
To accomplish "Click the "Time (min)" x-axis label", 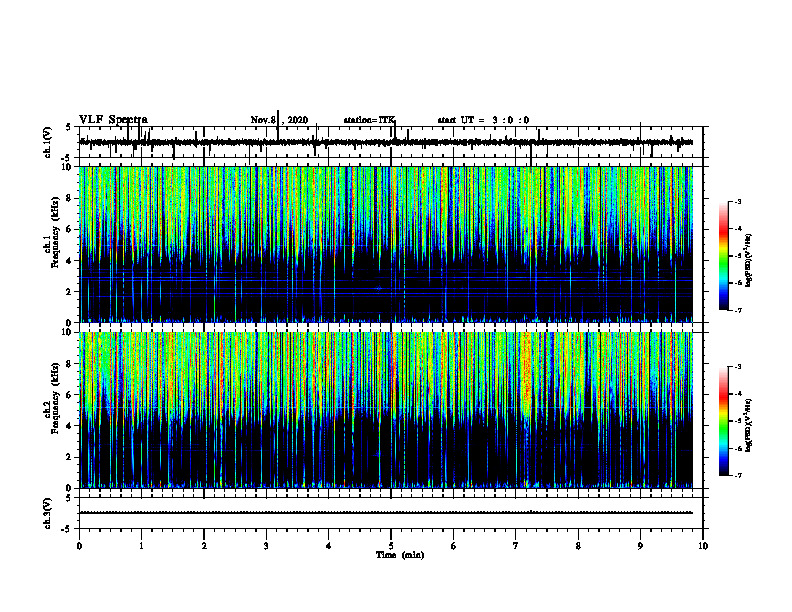I will click(400, 555).
